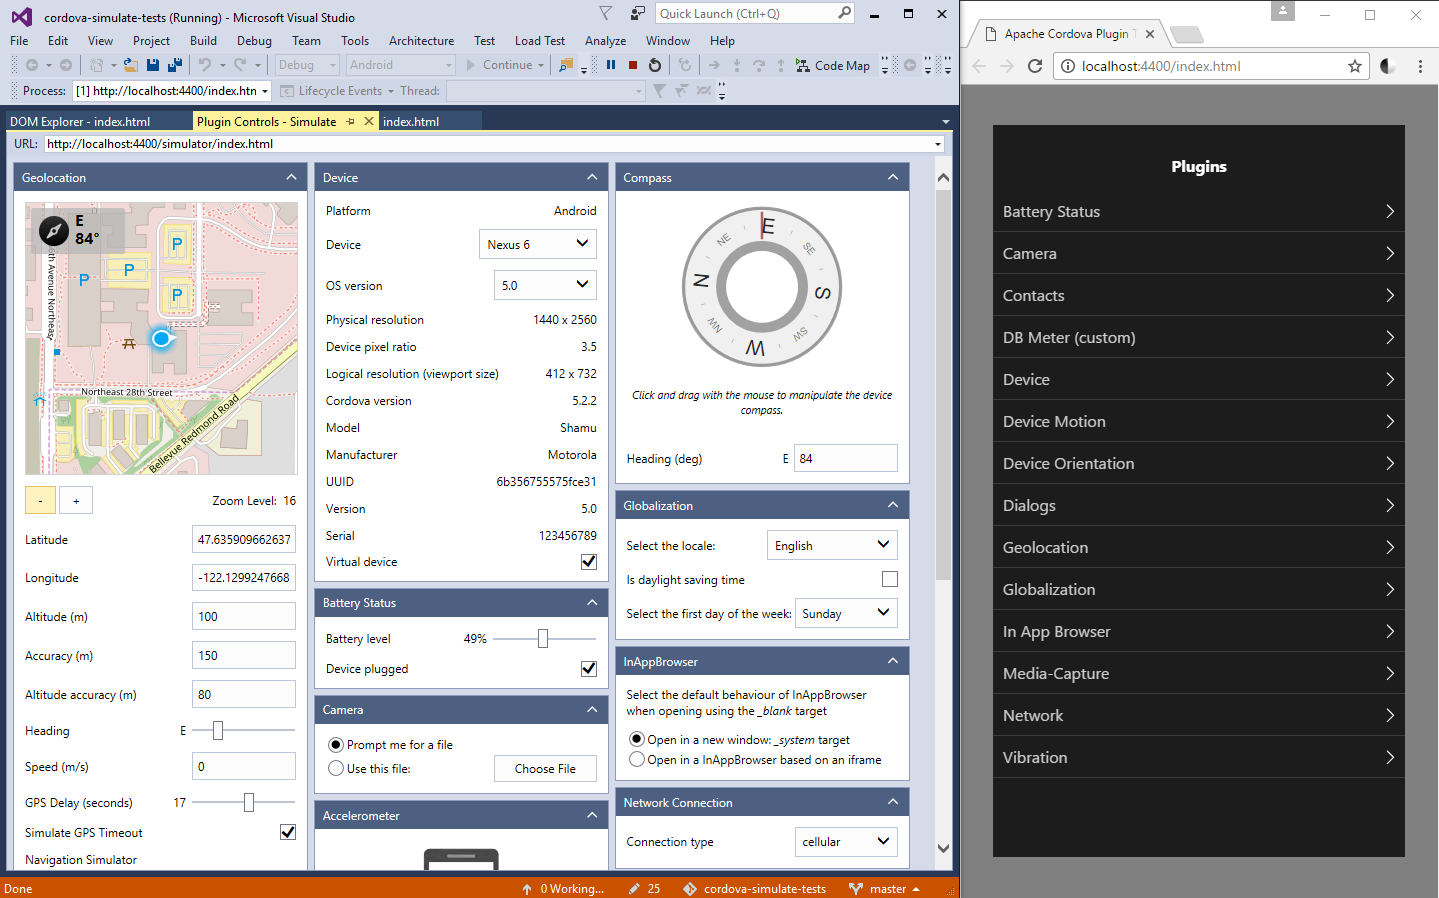
Task: Click the Battery level slider handle
Action: 543,638
